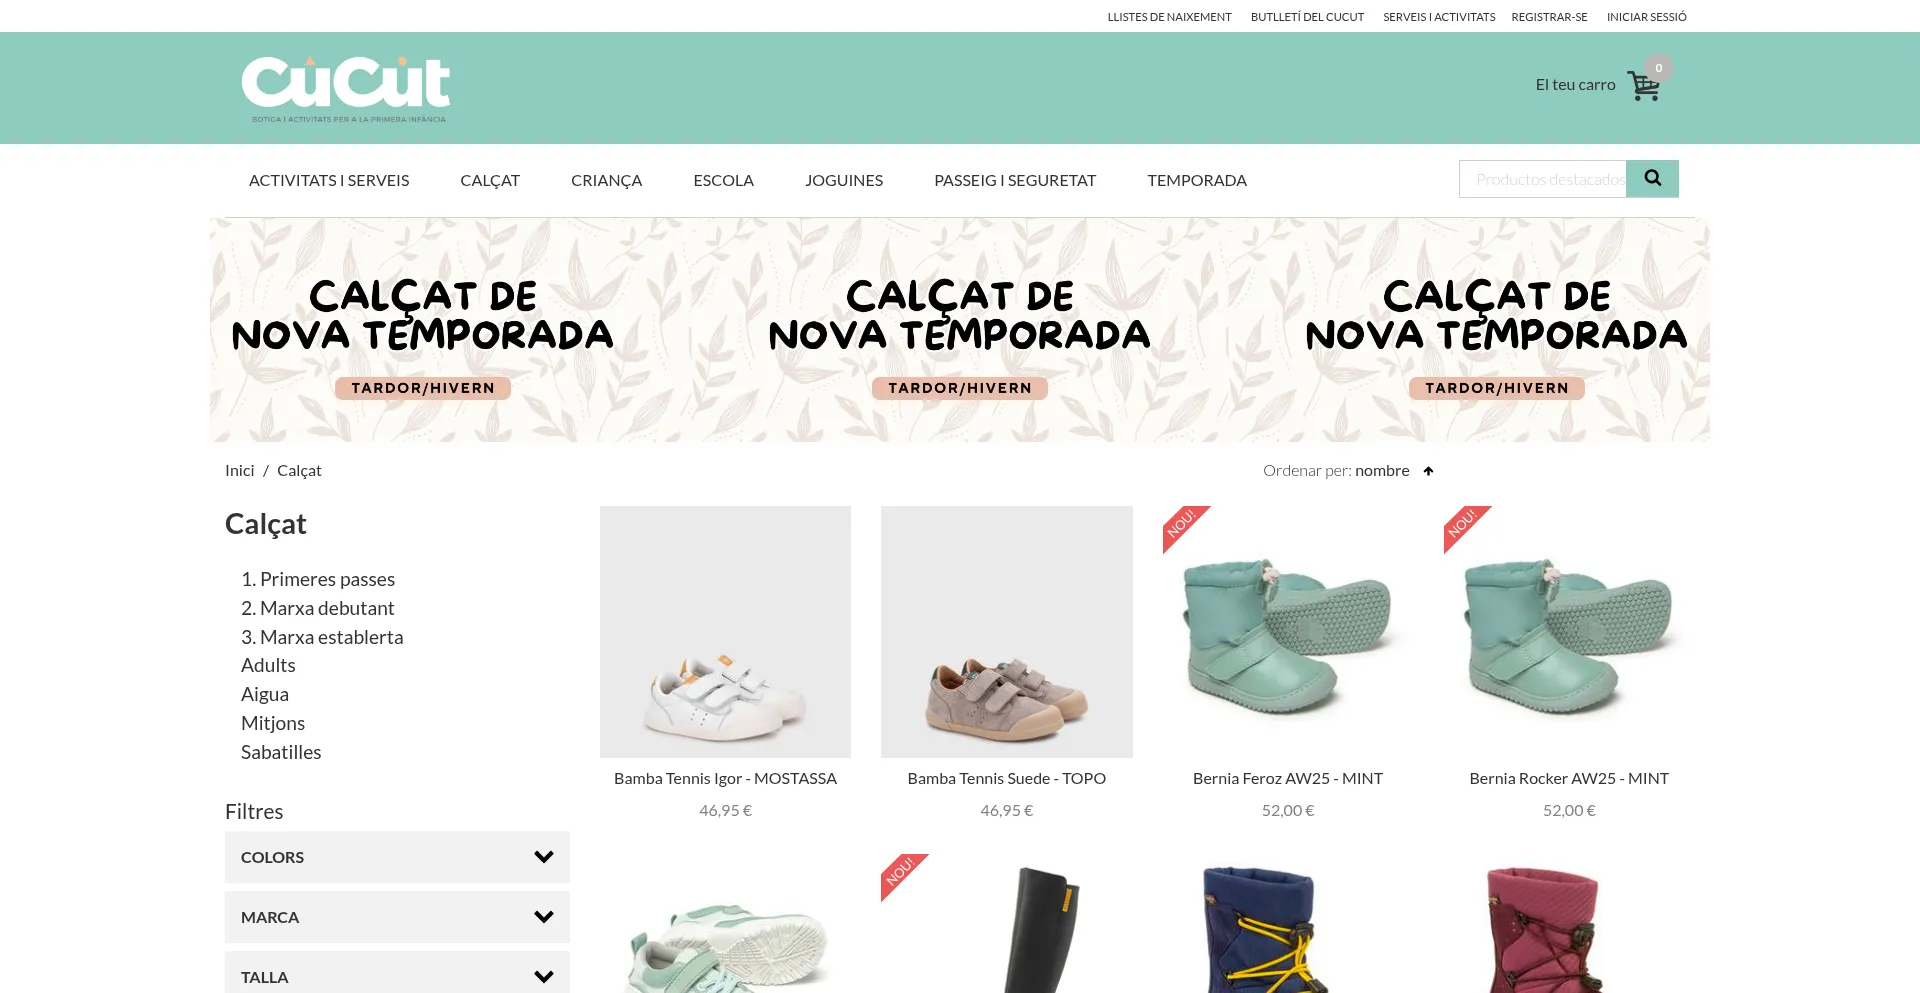
Task: Click INICIAR SESSIÓ link
Action: pos(1646,17)
